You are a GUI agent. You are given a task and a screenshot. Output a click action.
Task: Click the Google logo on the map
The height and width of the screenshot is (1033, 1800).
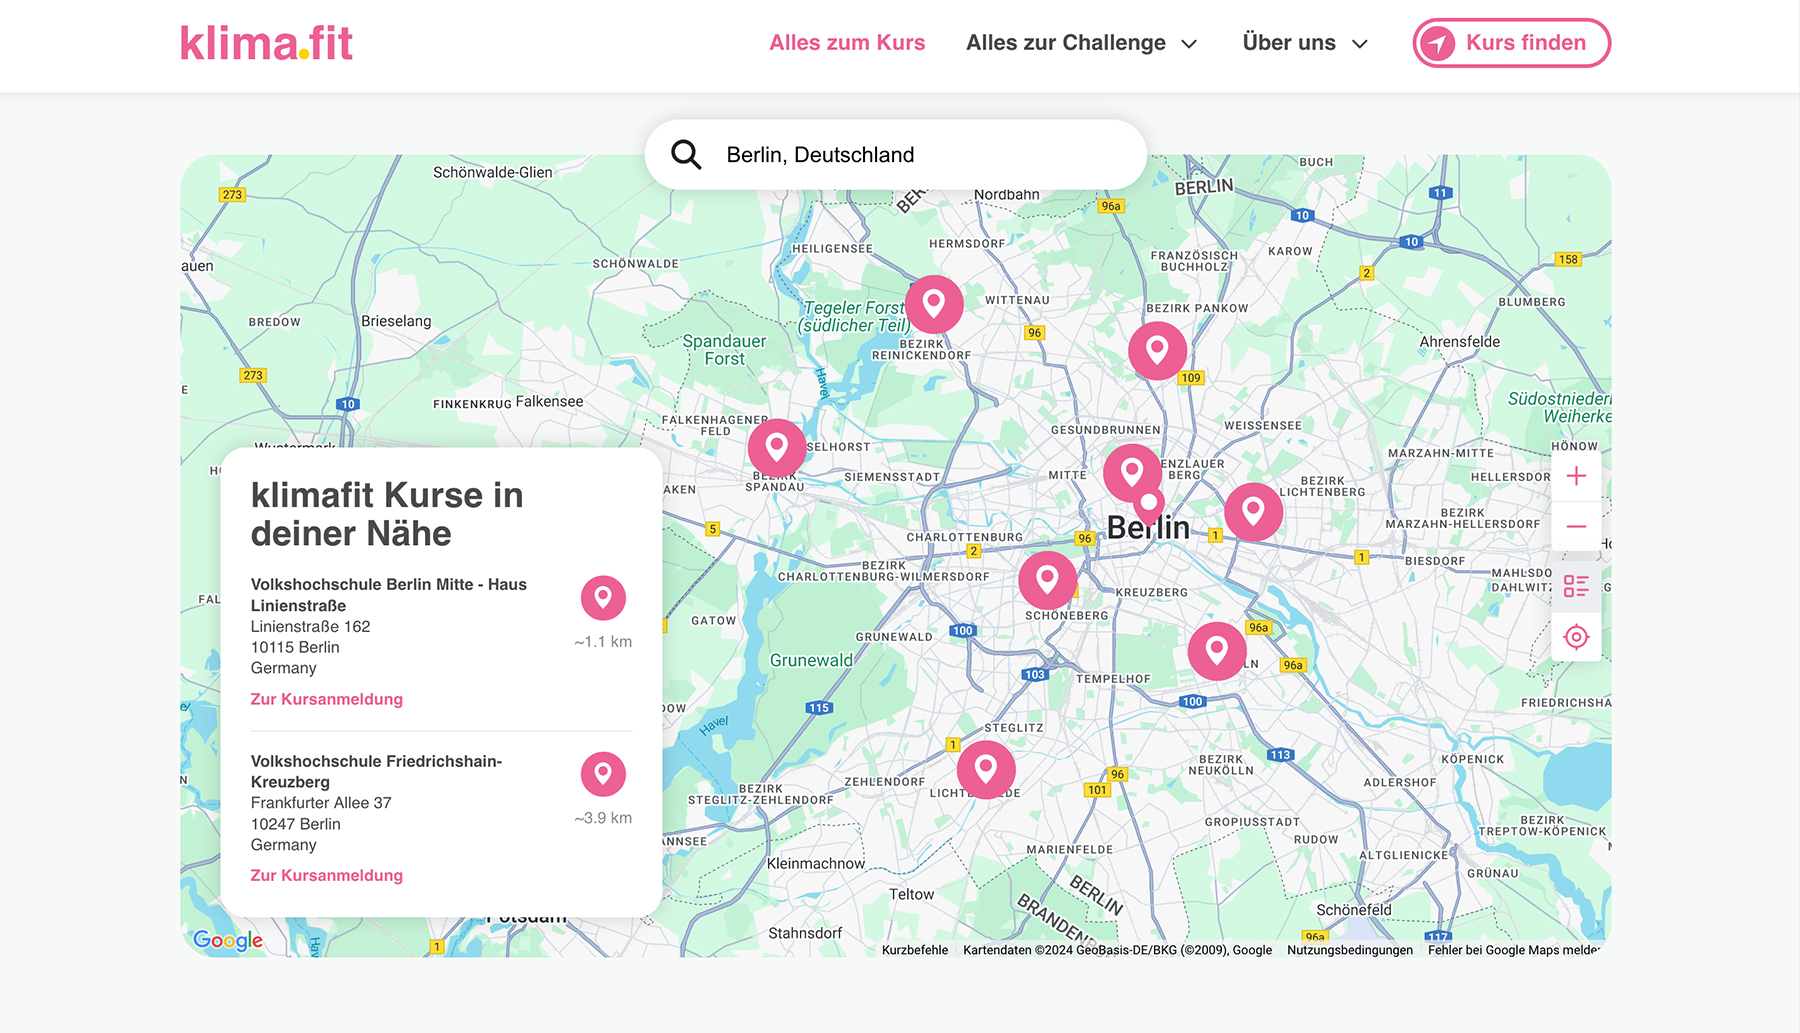(228, 940)
